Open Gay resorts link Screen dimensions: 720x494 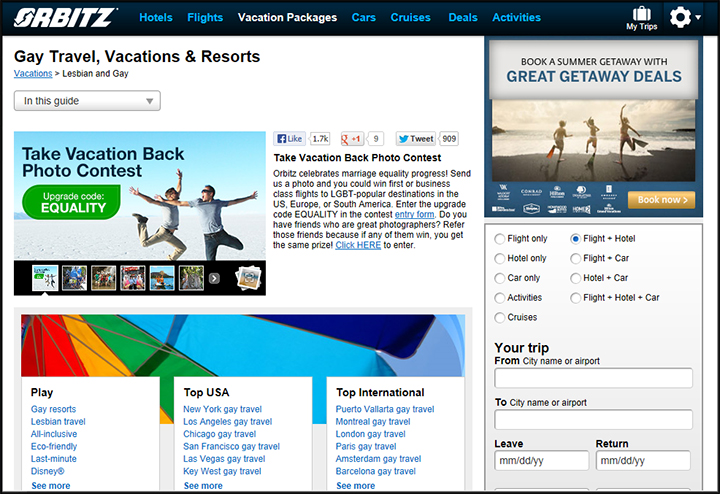(53, 409)
